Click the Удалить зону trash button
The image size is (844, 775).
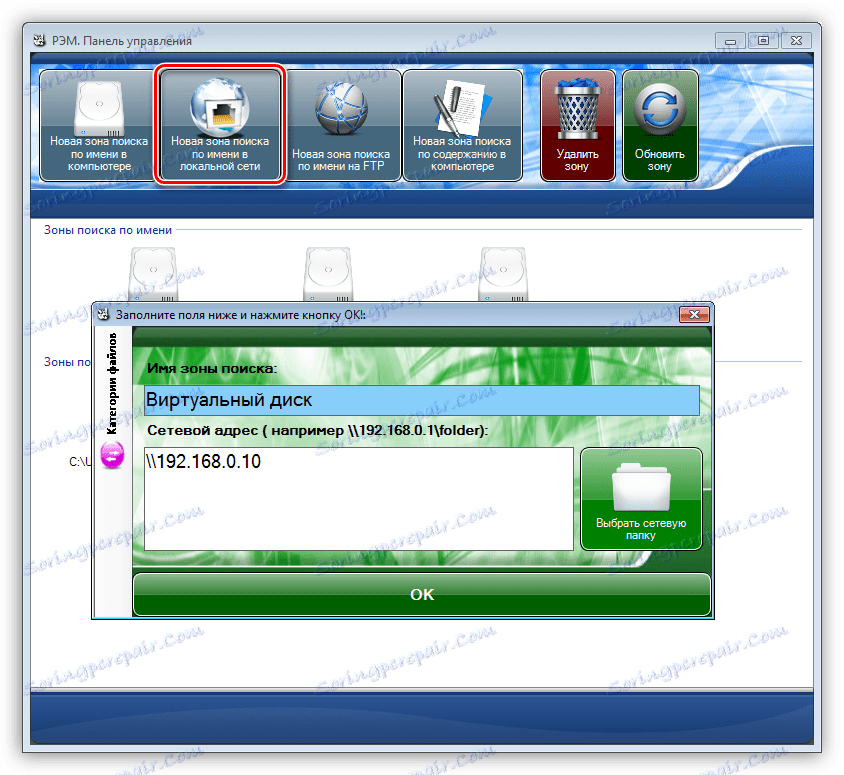578,125
